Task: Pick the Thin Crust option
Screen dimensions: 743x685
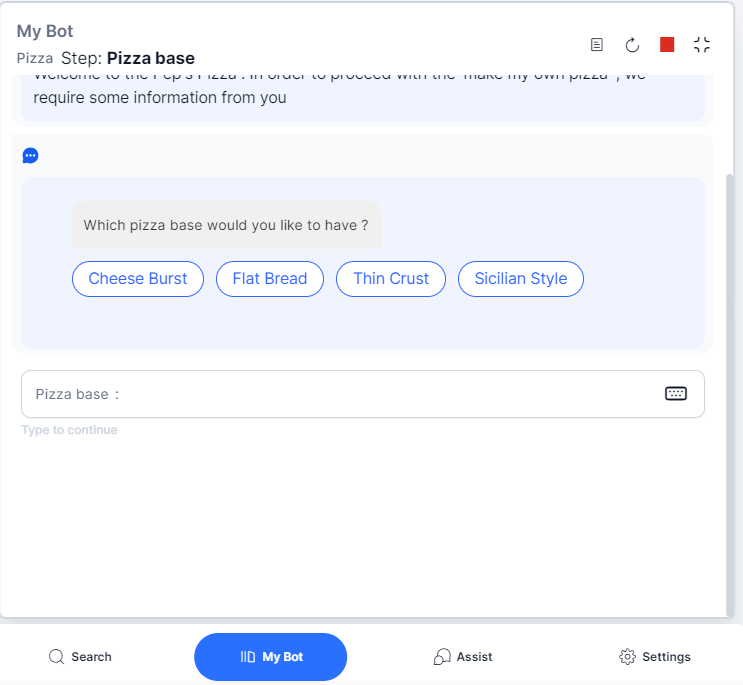Action: point(391,279)
